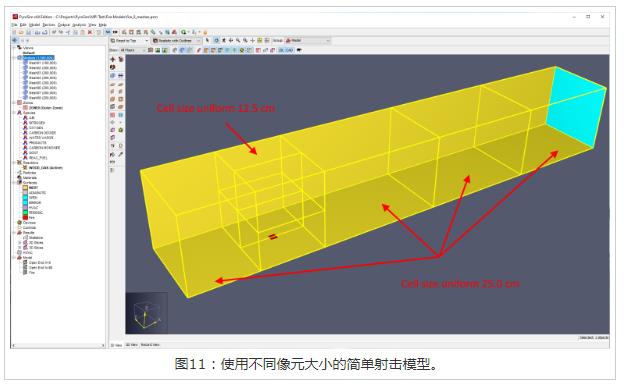
Task: Toggle the highlighted button beside main toolbar separator
Action: click(x=108, y=32)
